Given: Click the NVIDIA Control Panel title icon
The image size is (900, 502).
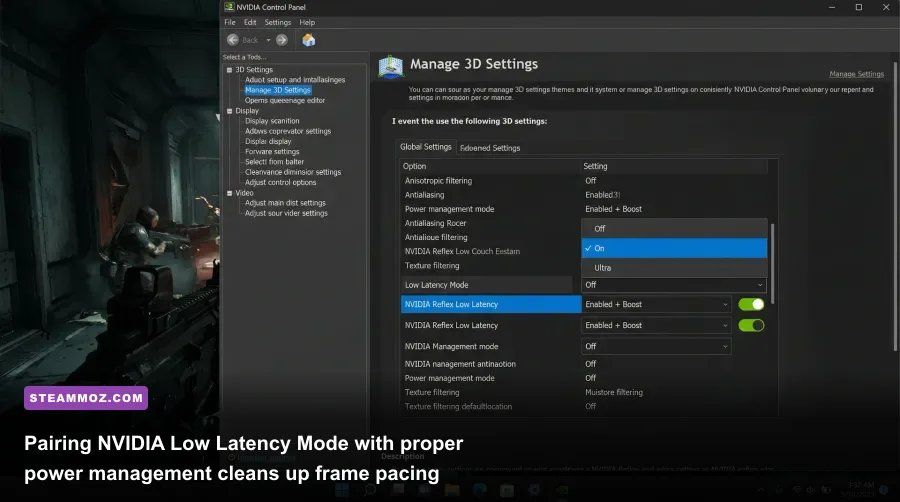Looking at the screenshot, I should click(229, 7).
